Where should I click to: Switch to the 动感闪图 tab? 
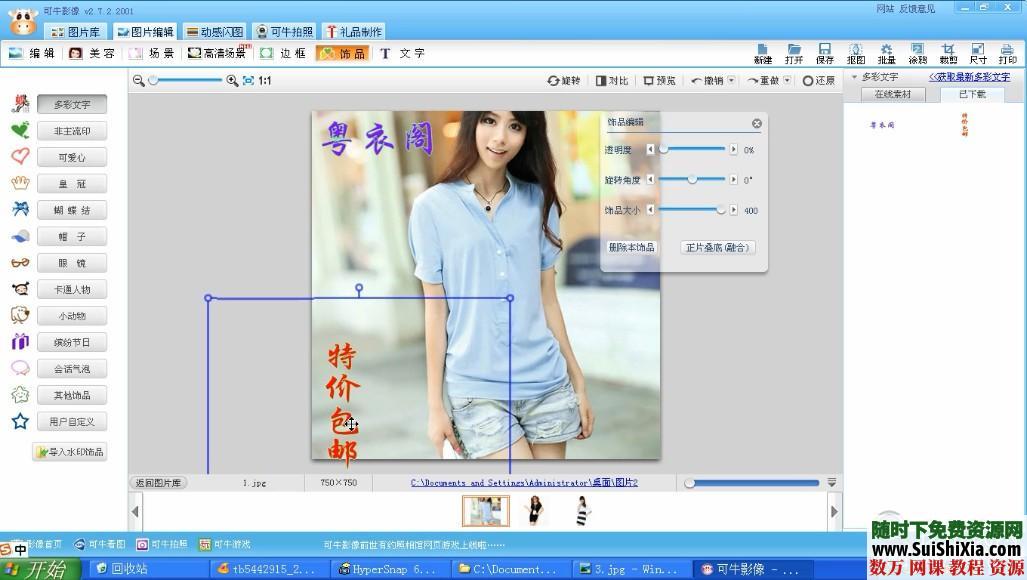(x=214, y=31)
